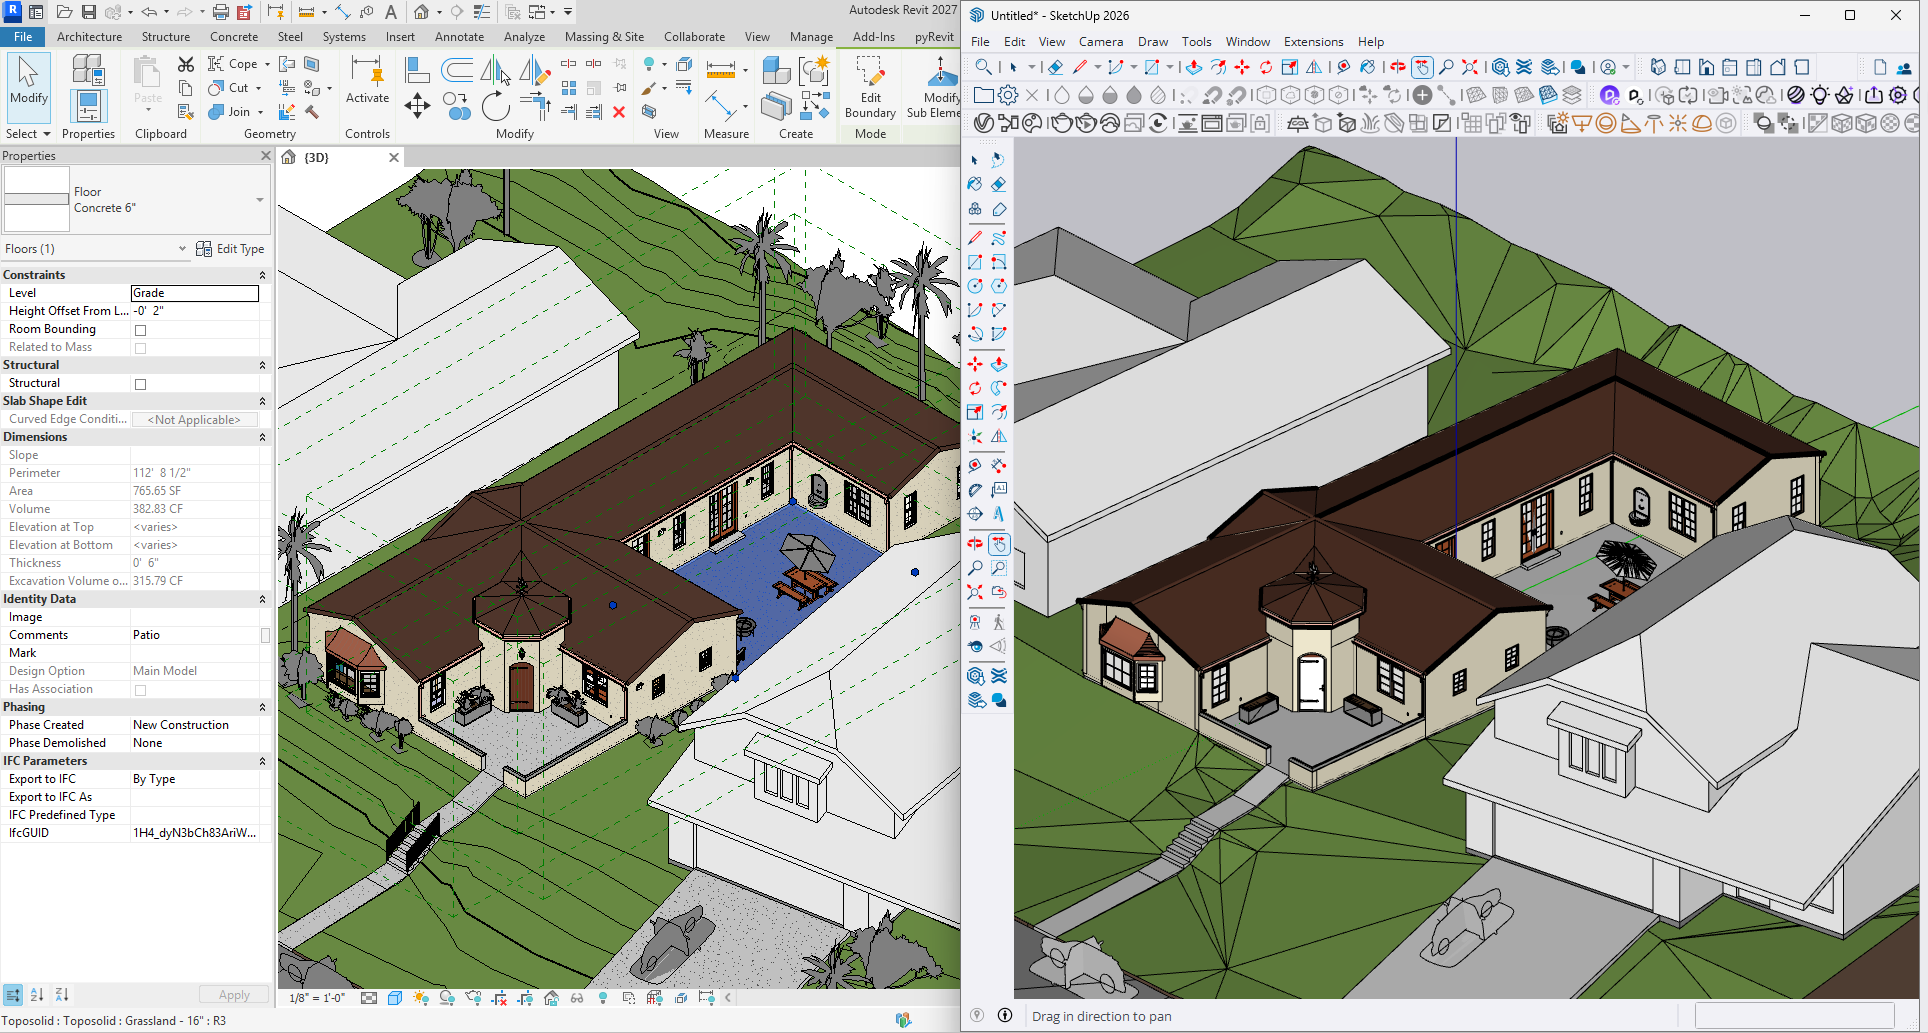Select the Paint Bucket tool in SketchUp

click(x=975, y=184)
